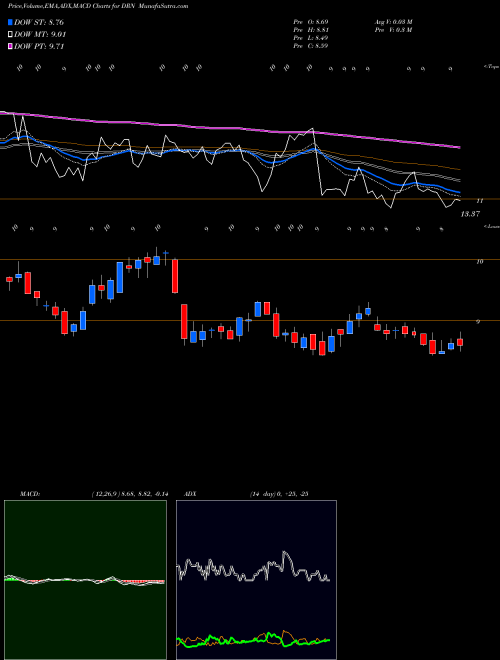Click the last red candlestick on the right
This screenshot has height=660, width=500.
[460, 342]
